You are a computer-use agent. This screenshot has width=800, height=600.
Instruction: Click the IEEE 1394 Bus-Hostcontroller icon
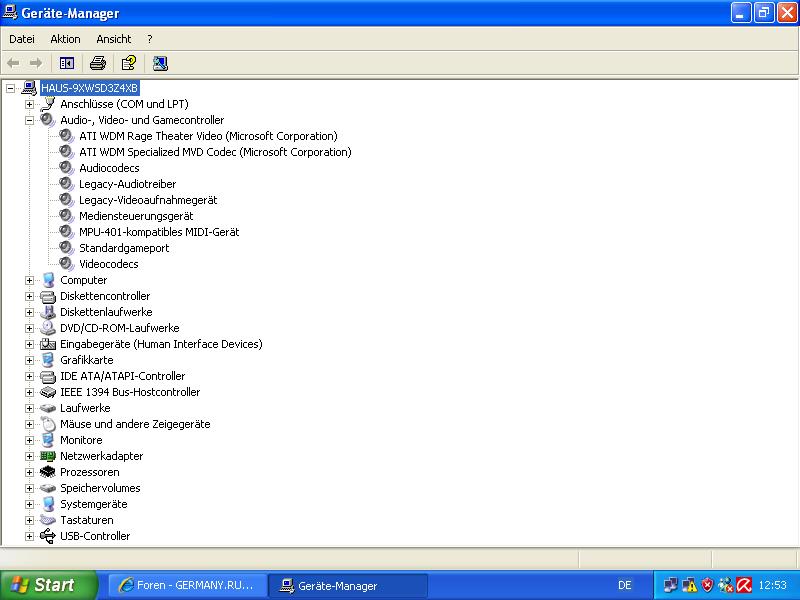(x=48, y=392)
